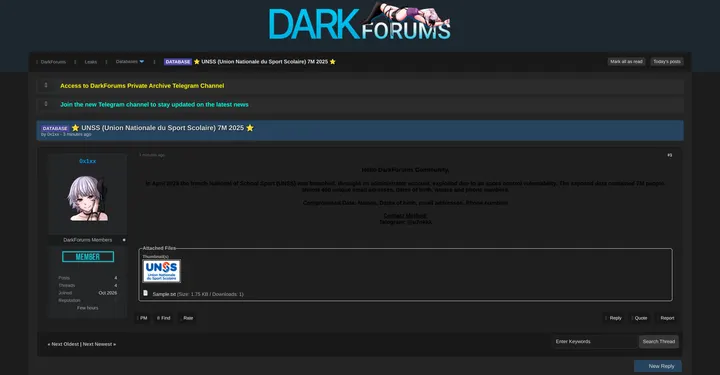Quote this post
Viewport: 720px width, 375px height.
[640, 318]
